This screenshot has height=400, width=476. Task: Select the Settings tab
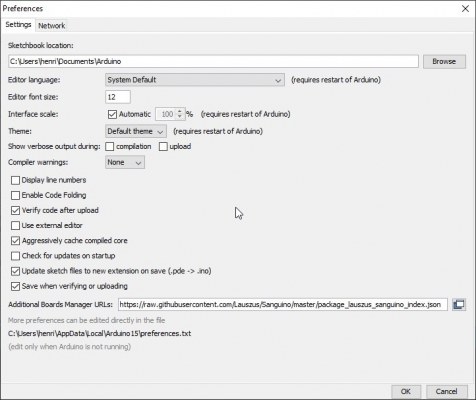[x=18, y=25]
